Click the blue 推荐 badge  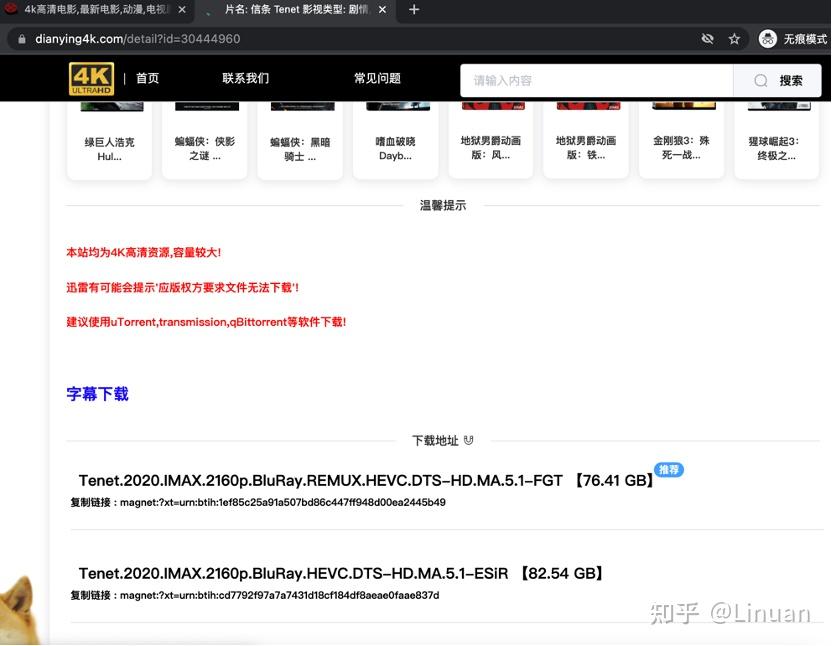tap(669, 469)
